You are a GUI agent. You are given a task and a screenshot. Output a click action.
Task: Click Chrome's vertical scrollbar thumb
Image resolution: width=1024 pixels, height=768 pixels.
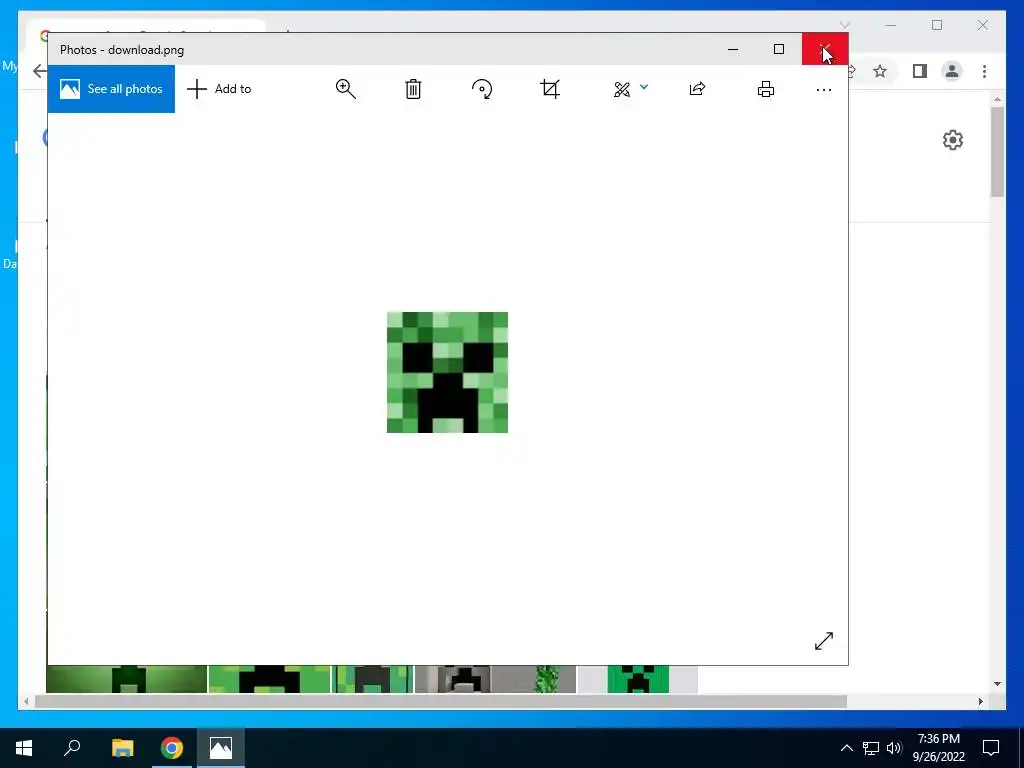point(997,152)
